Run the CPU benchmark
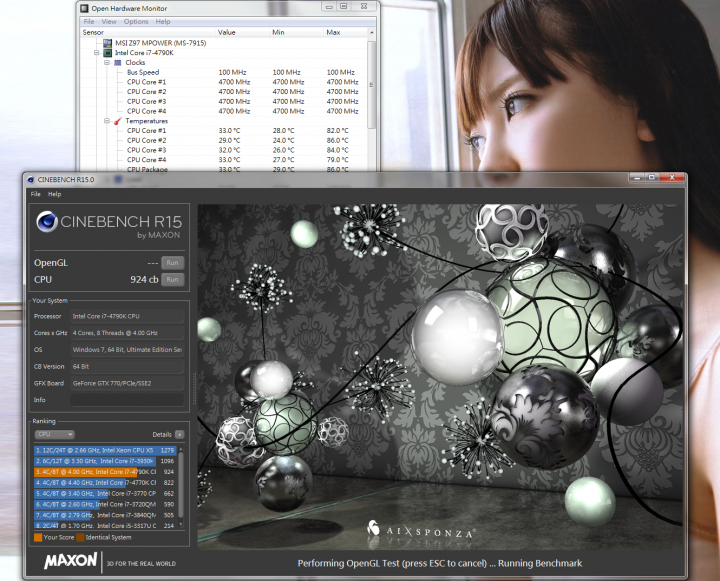The image size is (720, 581). click(173, 279)
